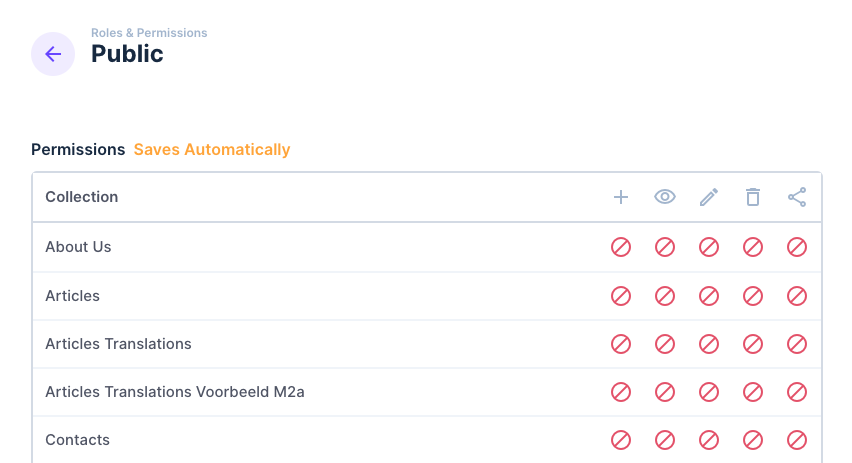Go back using the arrow button
The image size is (852, 463).
(53, 54)
